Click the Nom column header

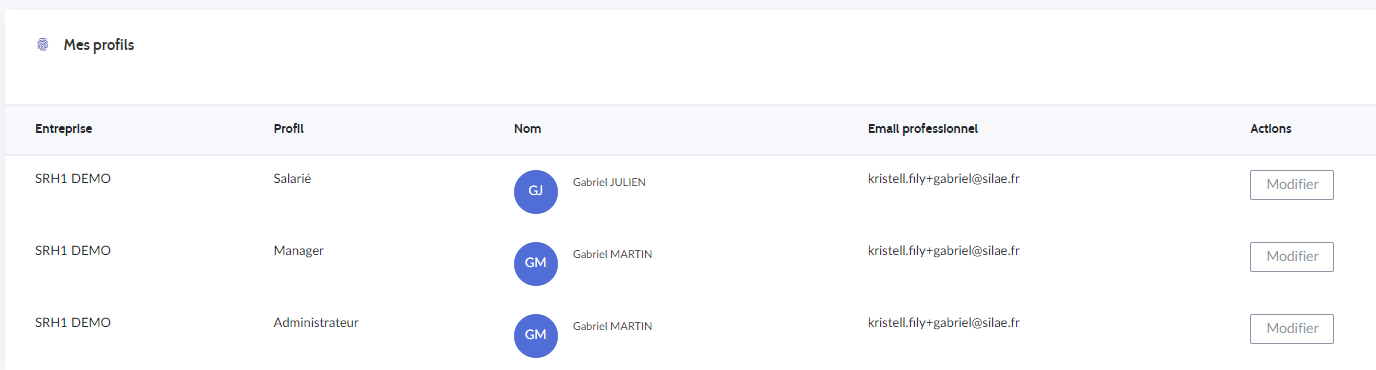point(528,129)
